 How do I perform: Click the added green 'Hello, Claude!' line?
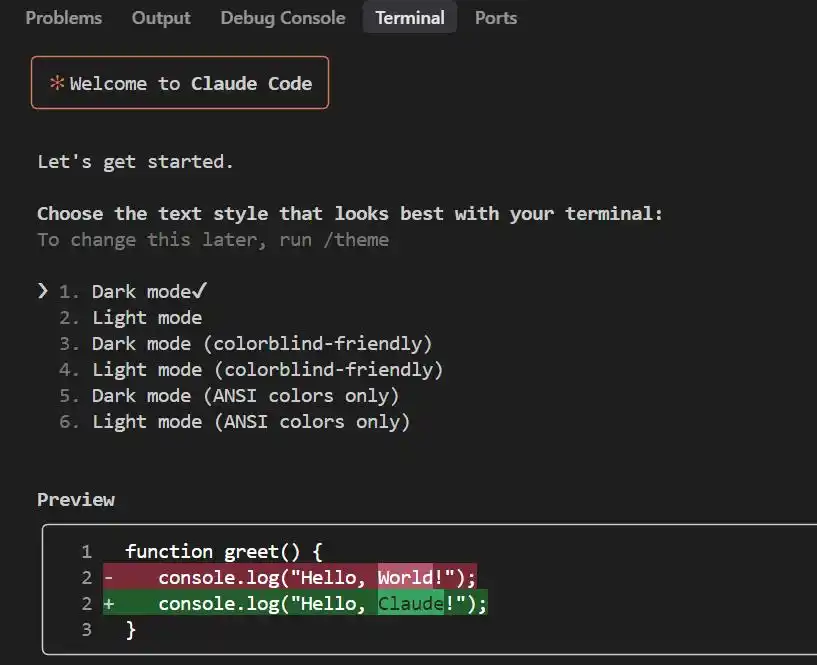click(295, 603)
